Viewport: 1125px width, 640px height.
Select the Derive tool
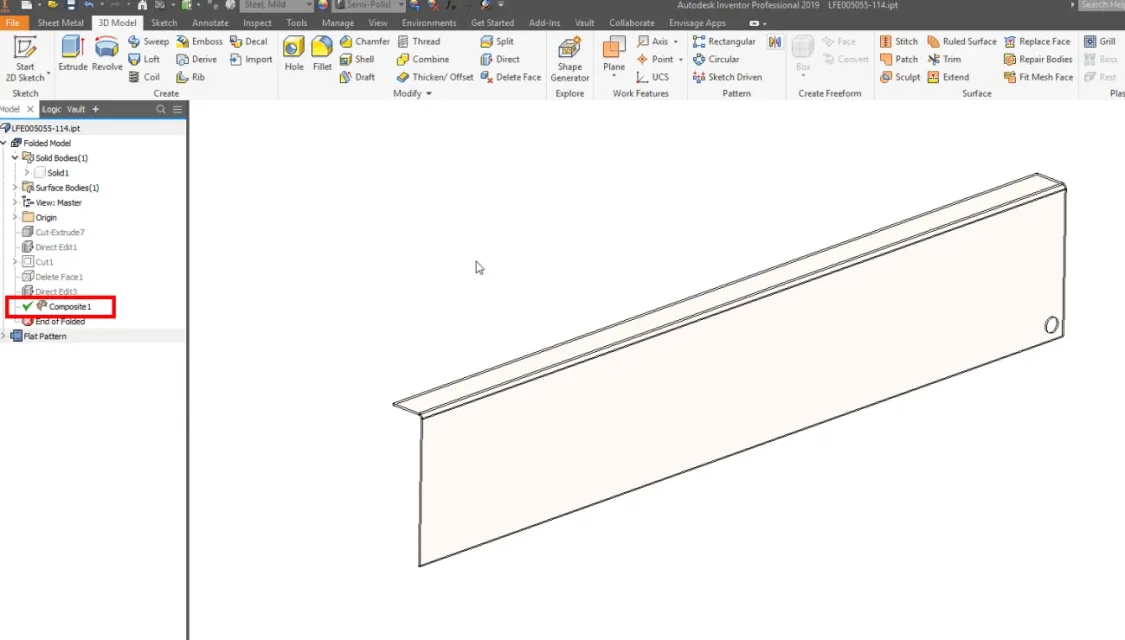(197, 60)
